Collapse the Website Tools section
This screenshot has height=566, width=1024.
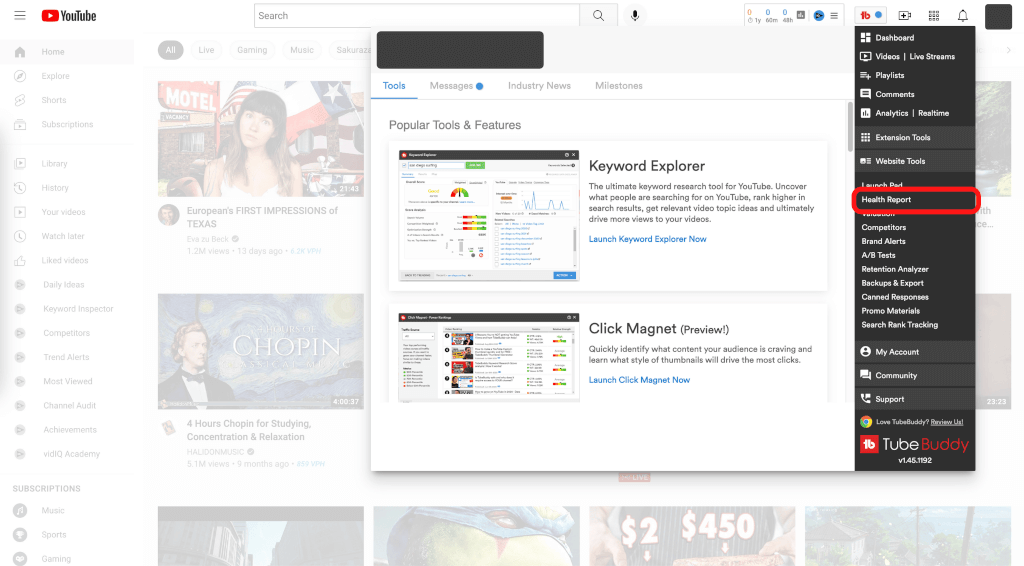(x=900, y=161)
